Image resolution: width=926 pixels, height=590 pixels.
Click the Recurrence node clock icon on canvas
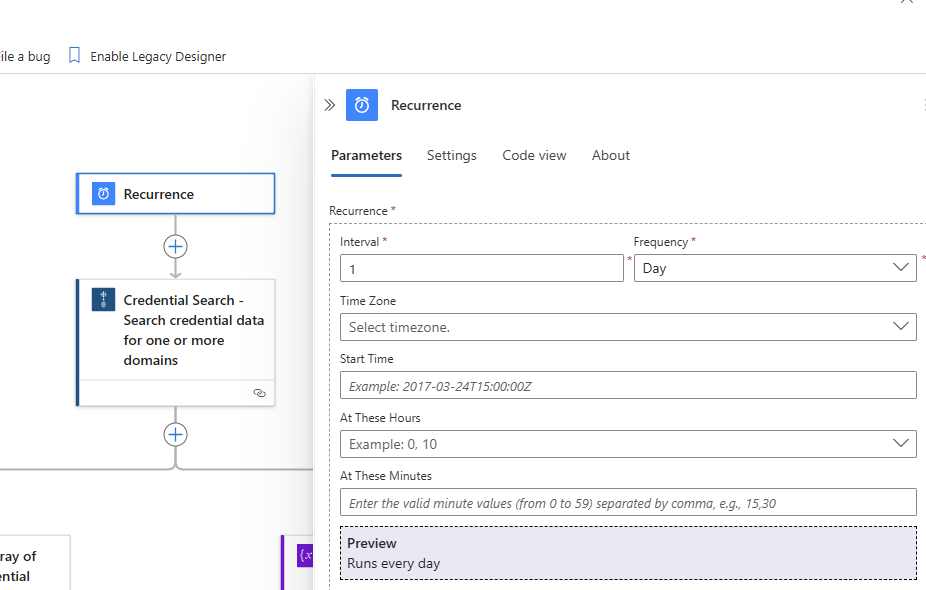[x=103, y=194]
